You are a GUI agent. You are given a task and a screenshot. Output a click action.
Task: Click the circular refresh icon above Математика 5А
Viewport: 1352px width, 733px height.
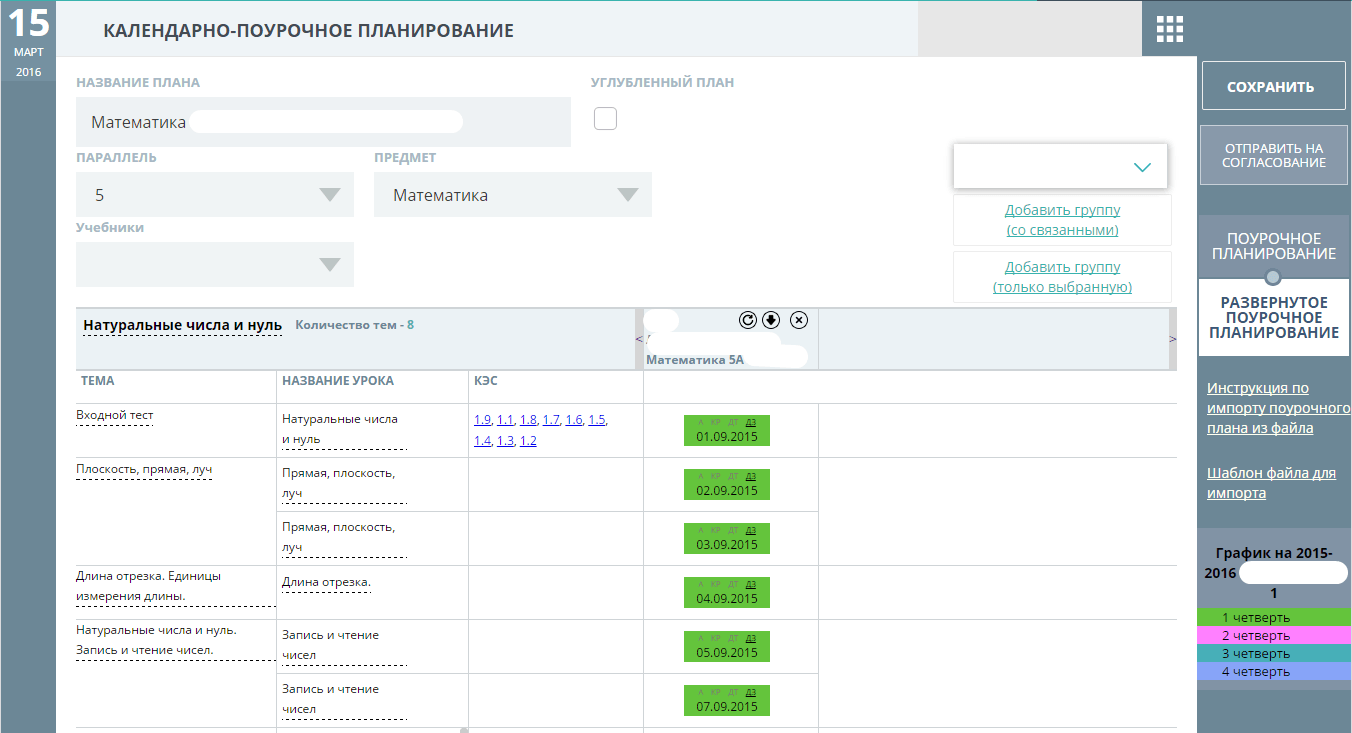(748, 320)
